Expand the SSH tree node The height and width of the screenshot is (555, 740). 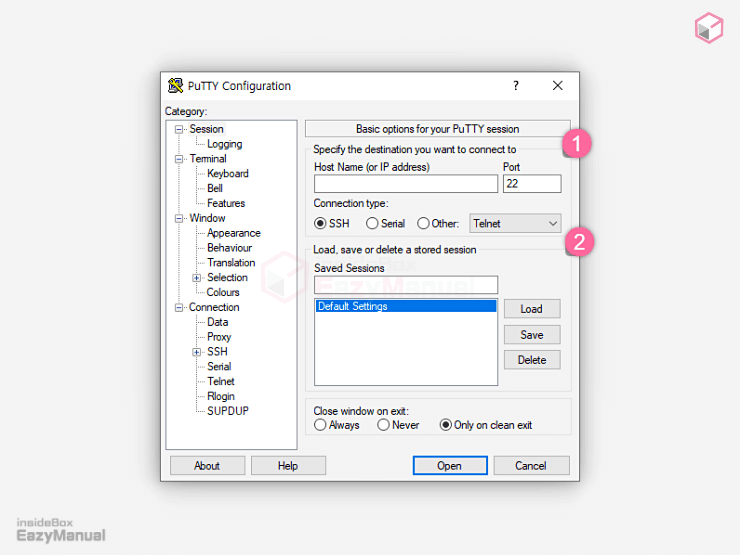196,352
